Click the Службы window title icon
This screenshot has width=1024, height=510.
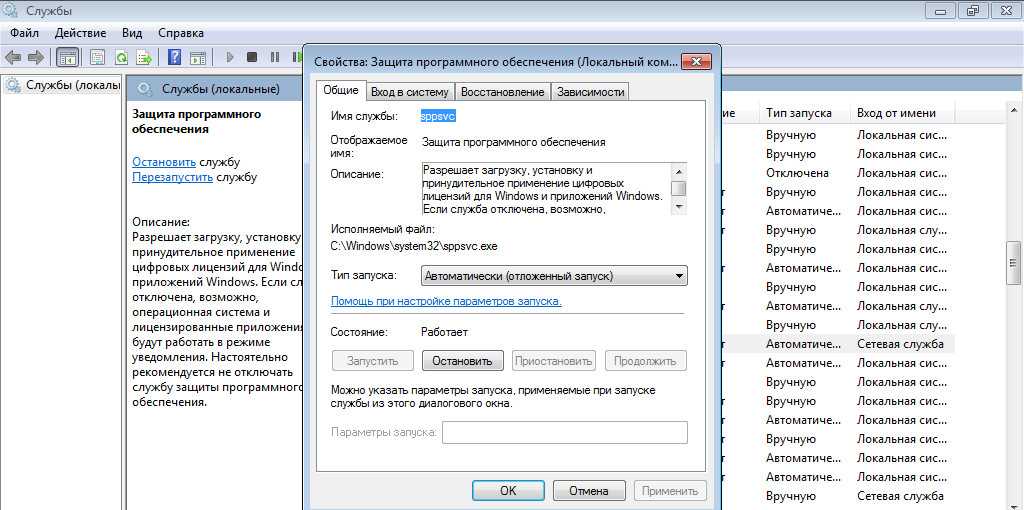[10, 10]
